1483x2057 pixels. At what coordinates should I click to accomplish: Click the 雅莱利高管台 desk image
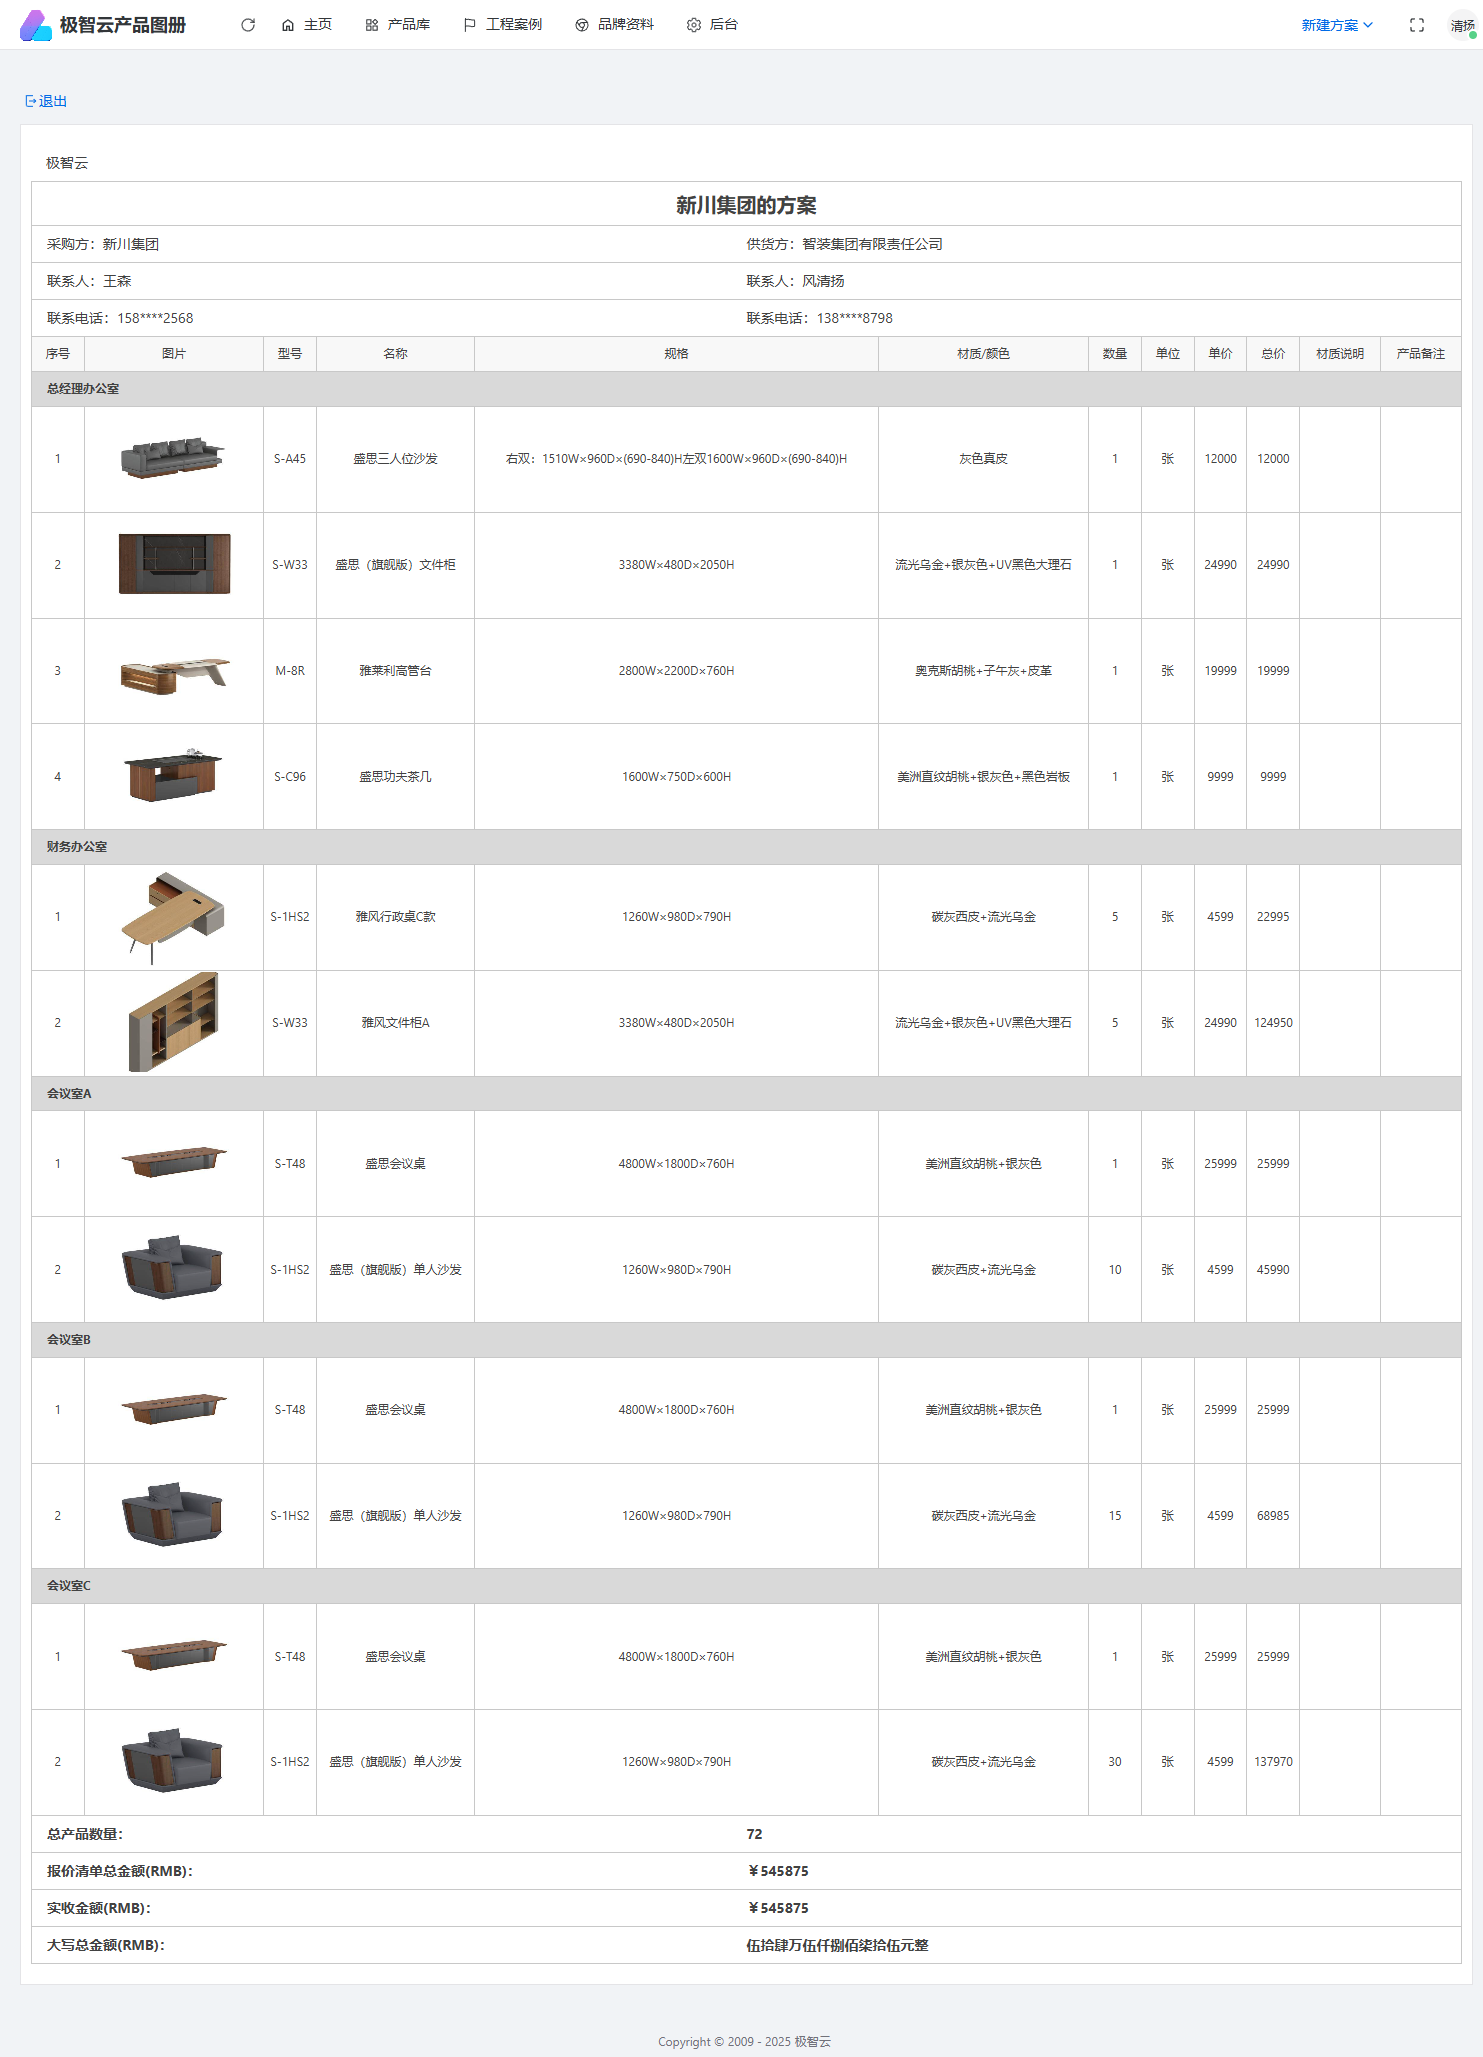coord(173,671)
